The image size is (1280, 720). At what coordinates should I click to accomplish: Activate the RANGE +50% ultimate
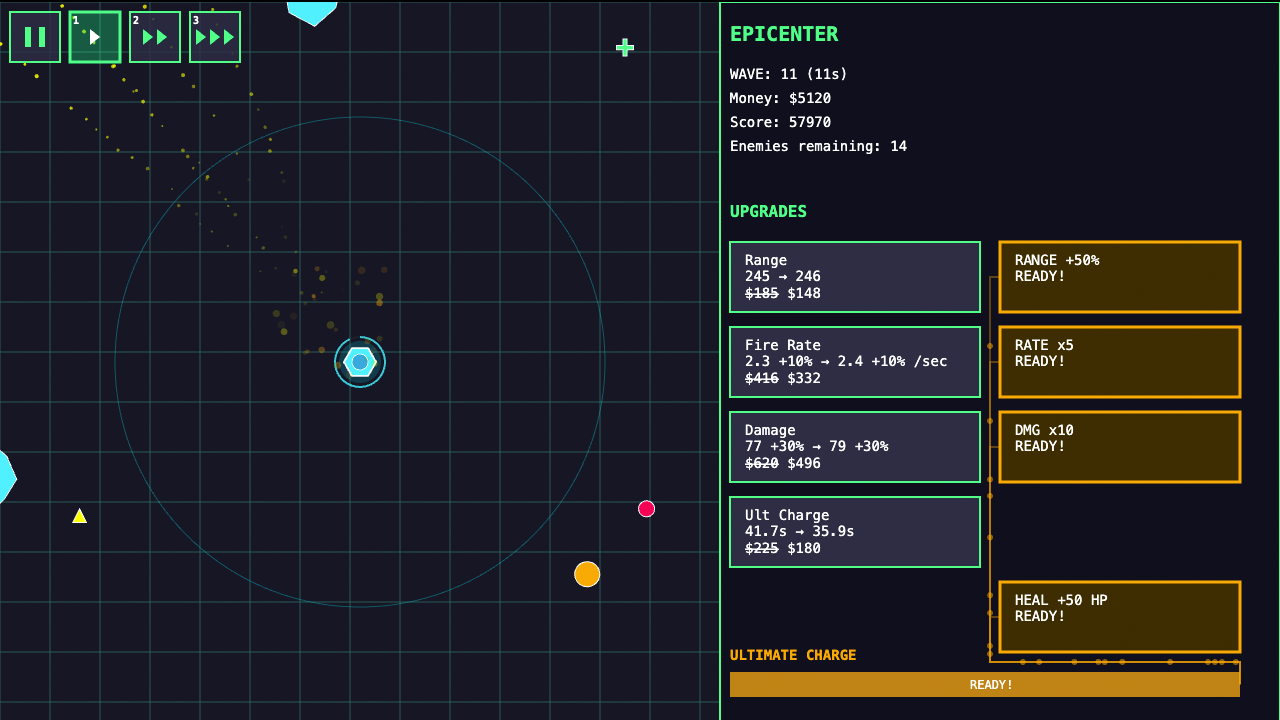(x=1120, y=277)
